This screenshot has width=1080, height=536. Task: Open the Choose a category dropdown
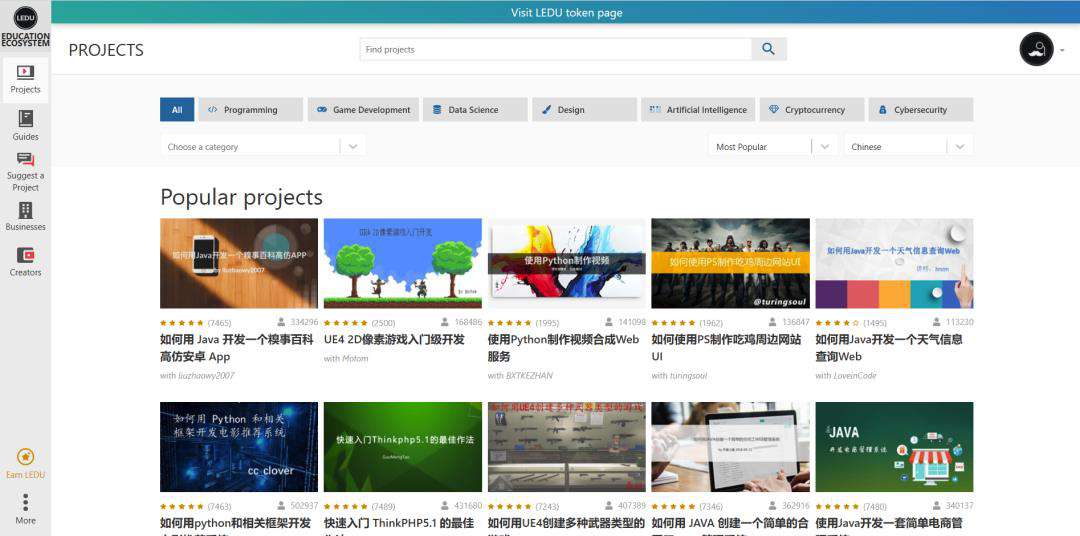point(262,147)
